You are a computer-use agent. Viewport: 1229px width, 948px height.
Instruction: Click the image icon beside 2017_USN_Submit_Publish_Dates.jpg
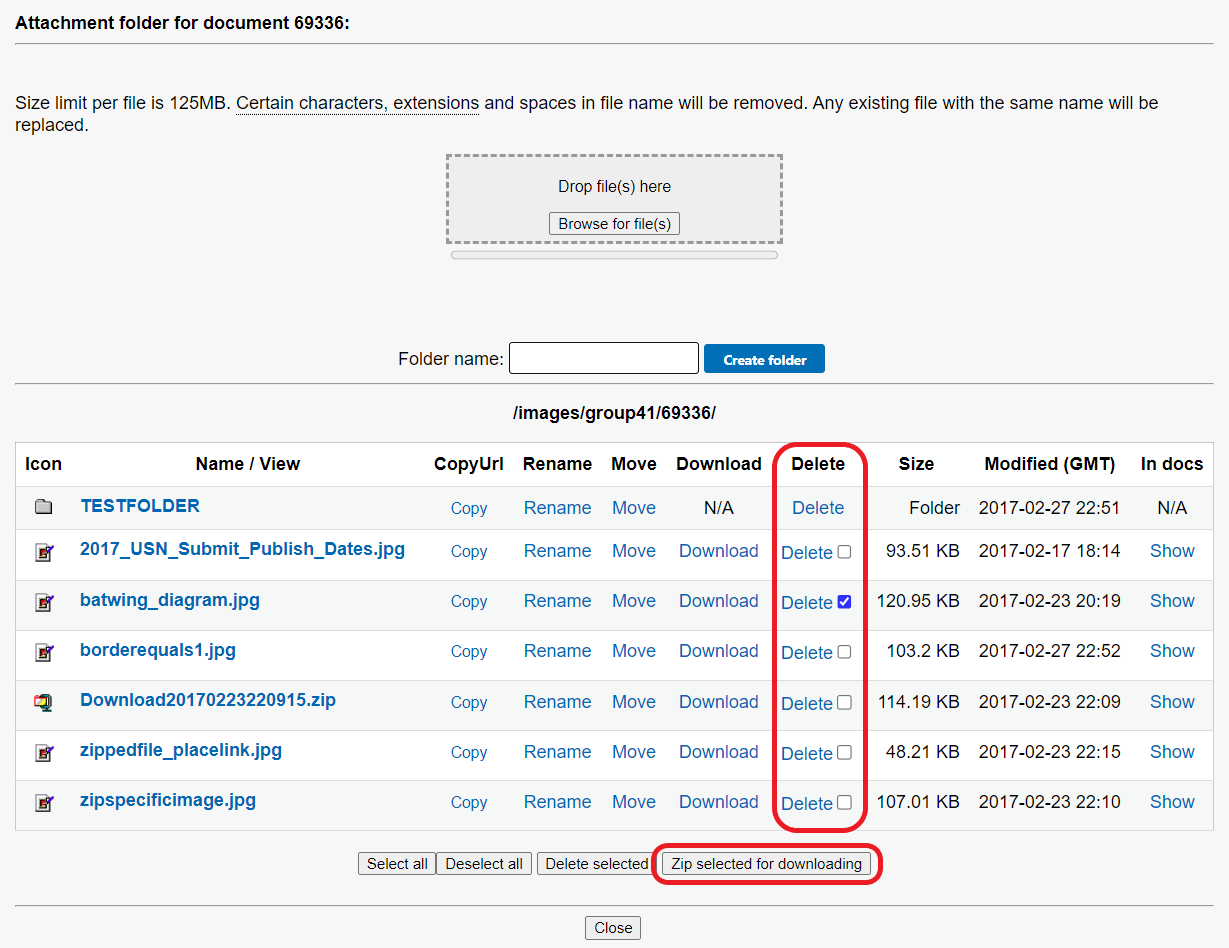[x=43, y=553]
